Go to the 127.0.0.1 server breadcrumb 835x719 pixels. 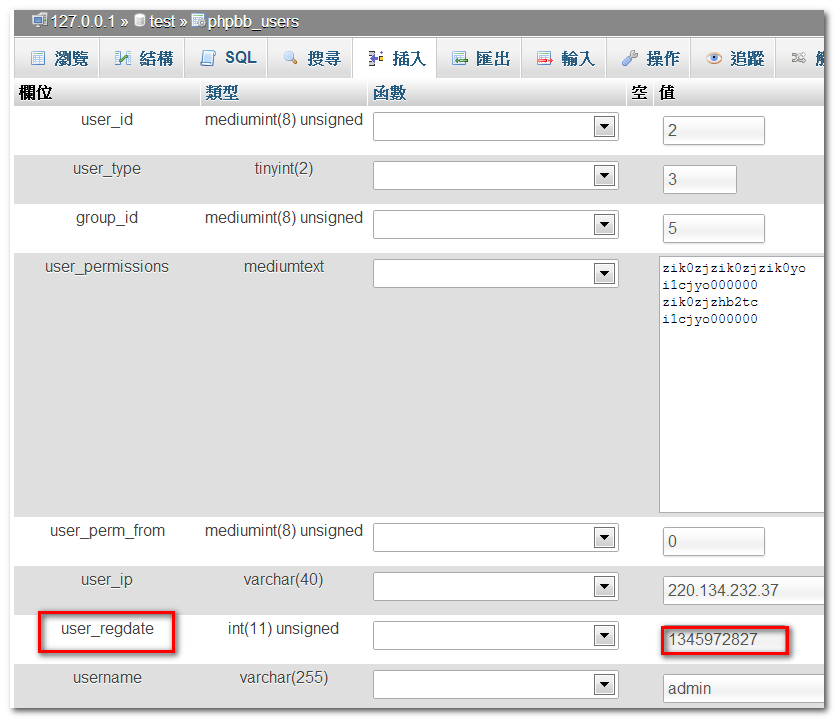tap(84, 21)
